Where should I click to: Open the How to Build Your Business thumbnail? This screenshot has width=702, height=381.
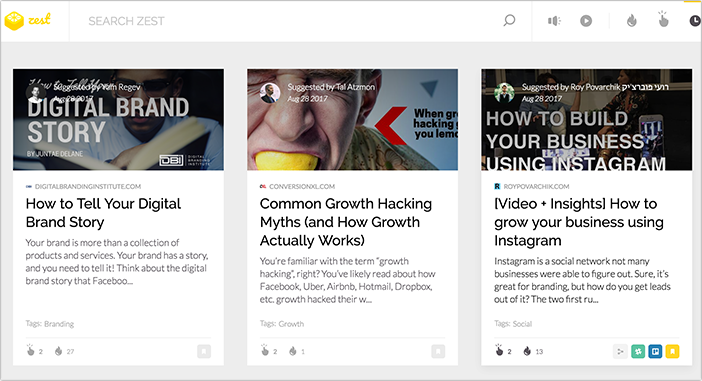point(586,120)
